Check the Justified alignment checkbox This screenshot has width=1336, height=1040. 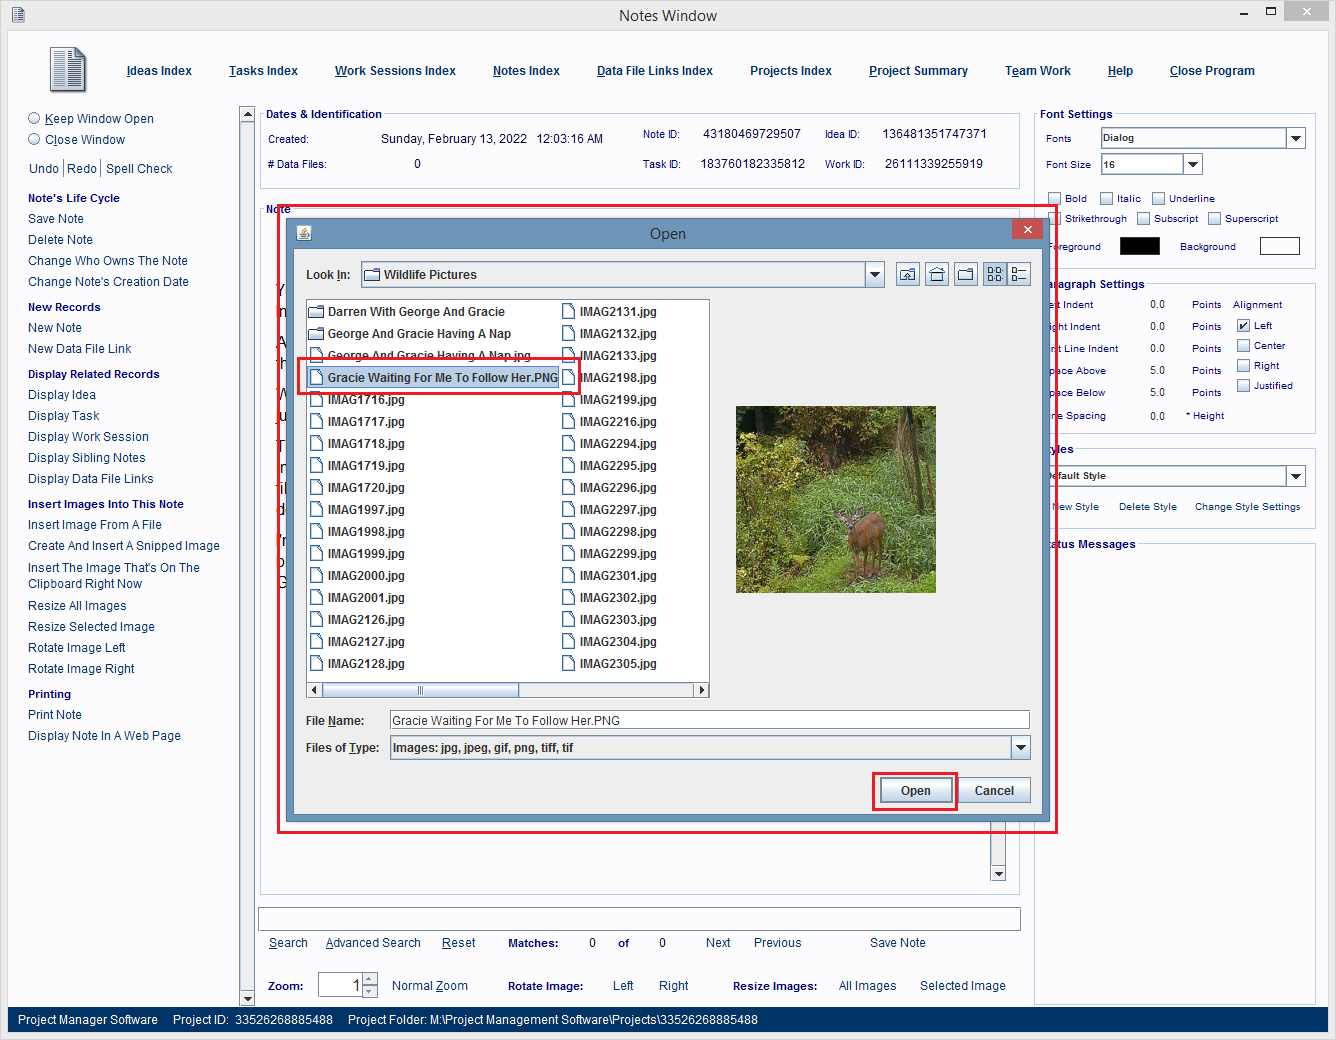click(1243, 385)
